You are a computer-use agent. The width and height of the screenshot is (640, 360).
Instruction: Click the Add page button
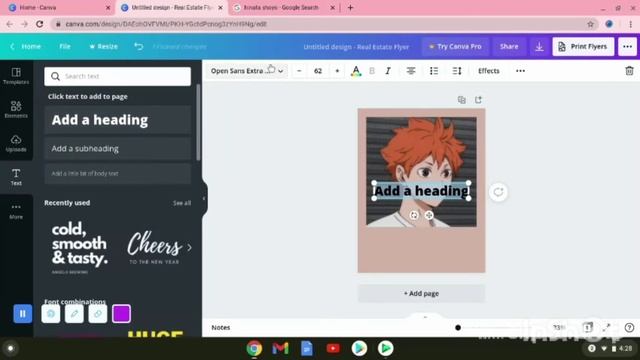(x=421, y=293)
